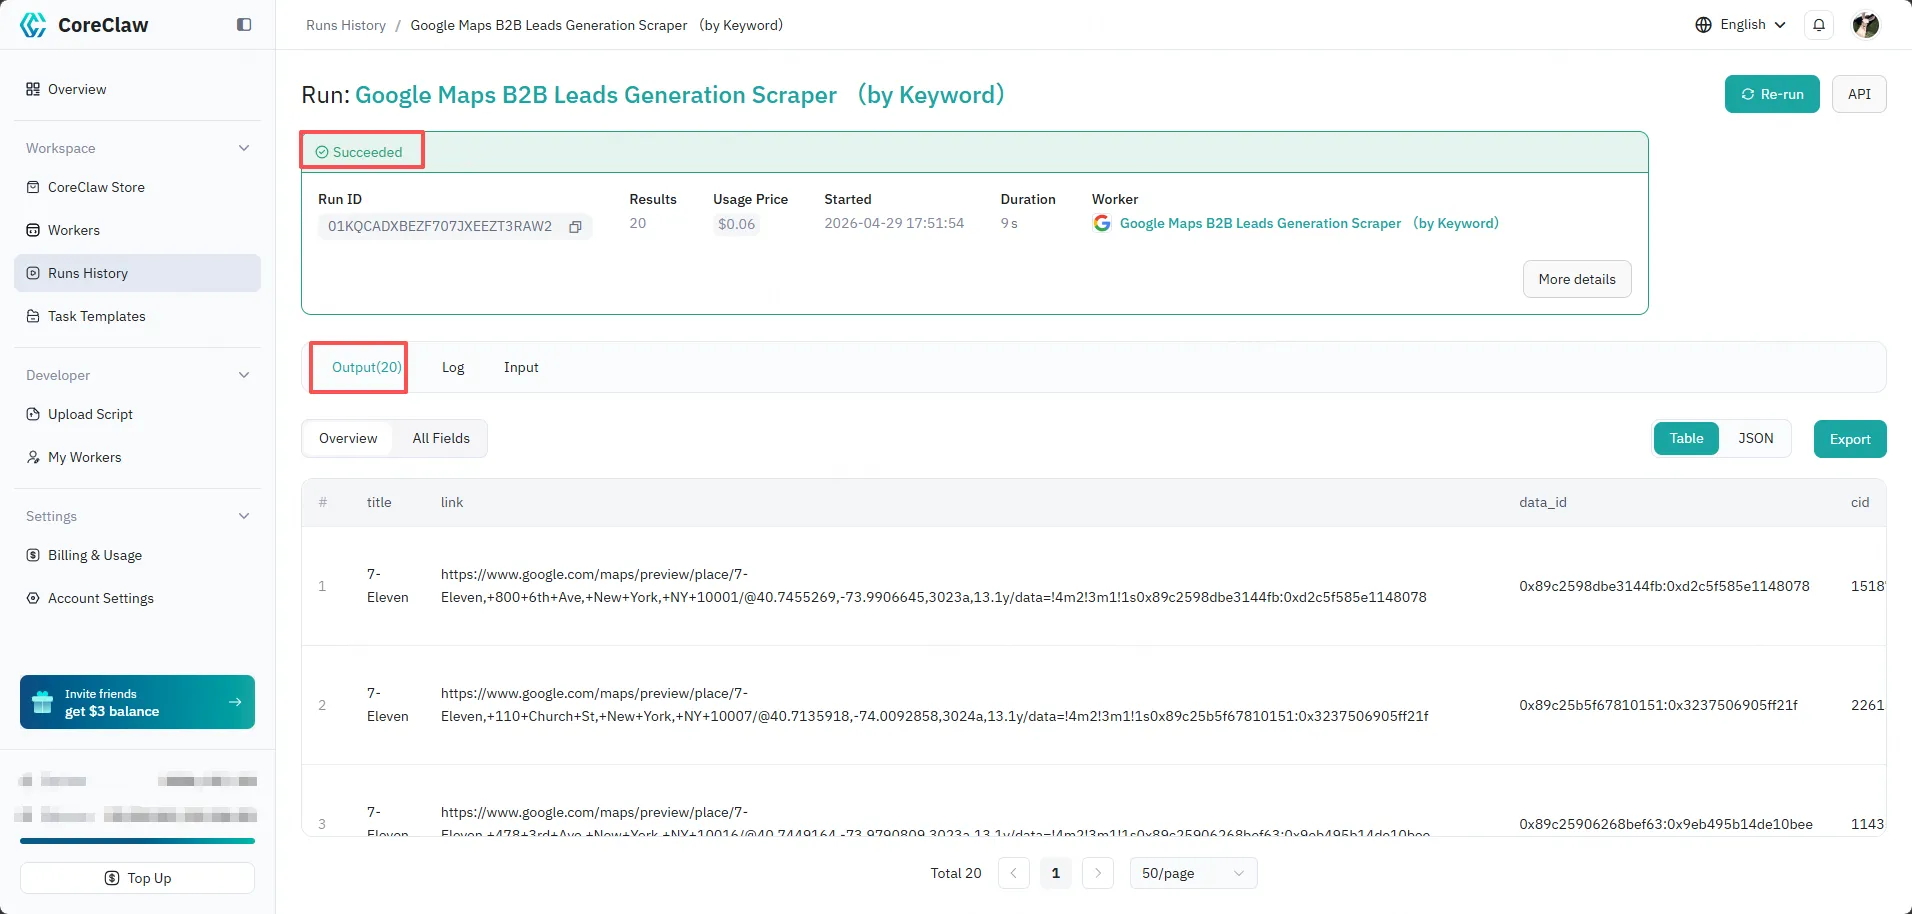Click the Runs History sidebar icon

(x=33, y=273)
